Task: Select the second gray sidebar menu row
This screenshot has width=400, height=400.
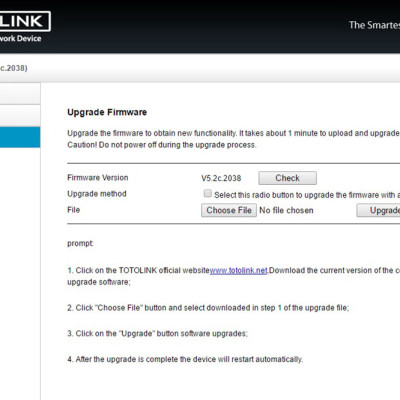Action: (20, 116)
